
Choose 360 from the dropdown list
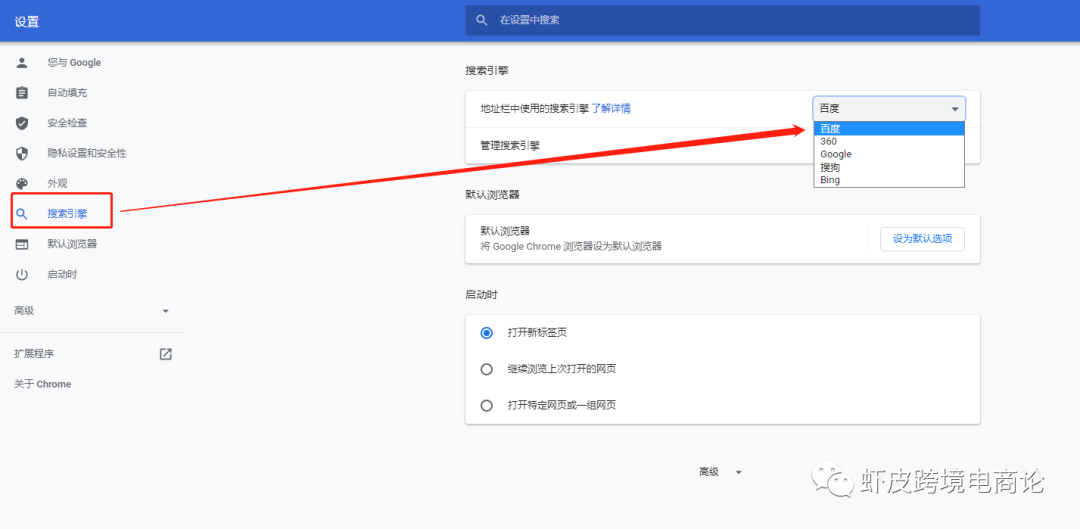[x=889, y=141]
